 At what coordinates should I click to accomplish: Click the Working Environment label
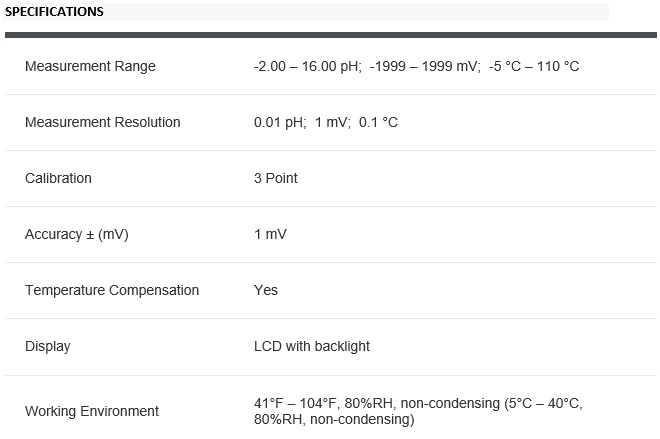pos(92,411)
